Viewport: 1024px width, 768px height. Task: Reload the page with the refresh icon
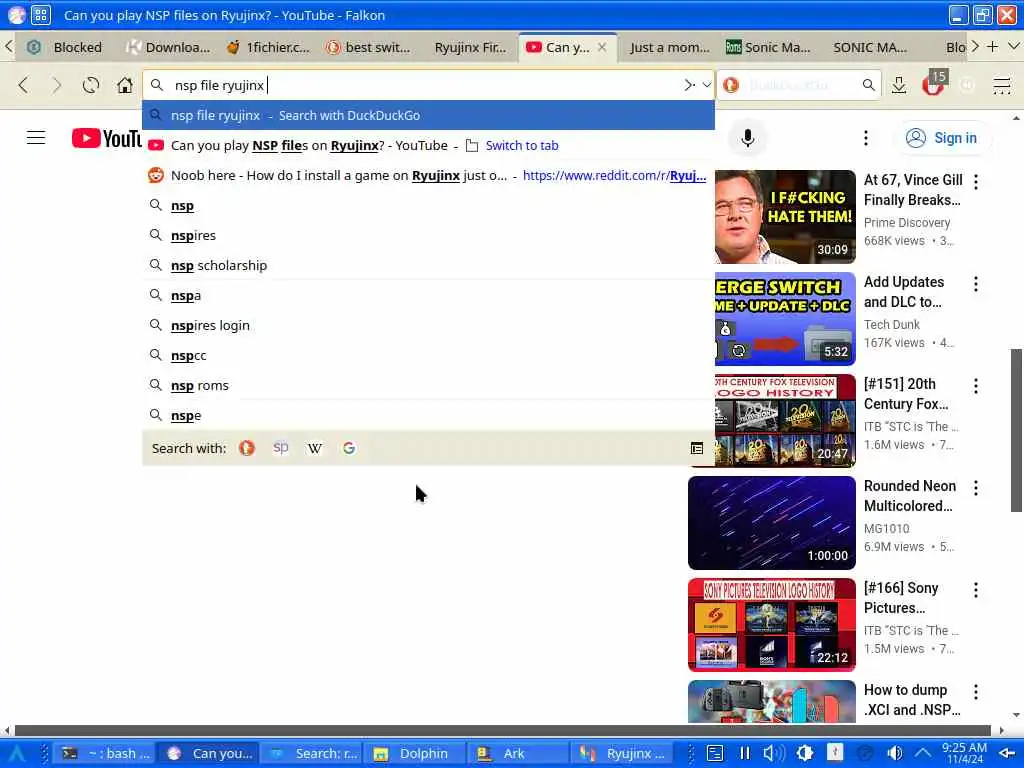pos(91,85)
